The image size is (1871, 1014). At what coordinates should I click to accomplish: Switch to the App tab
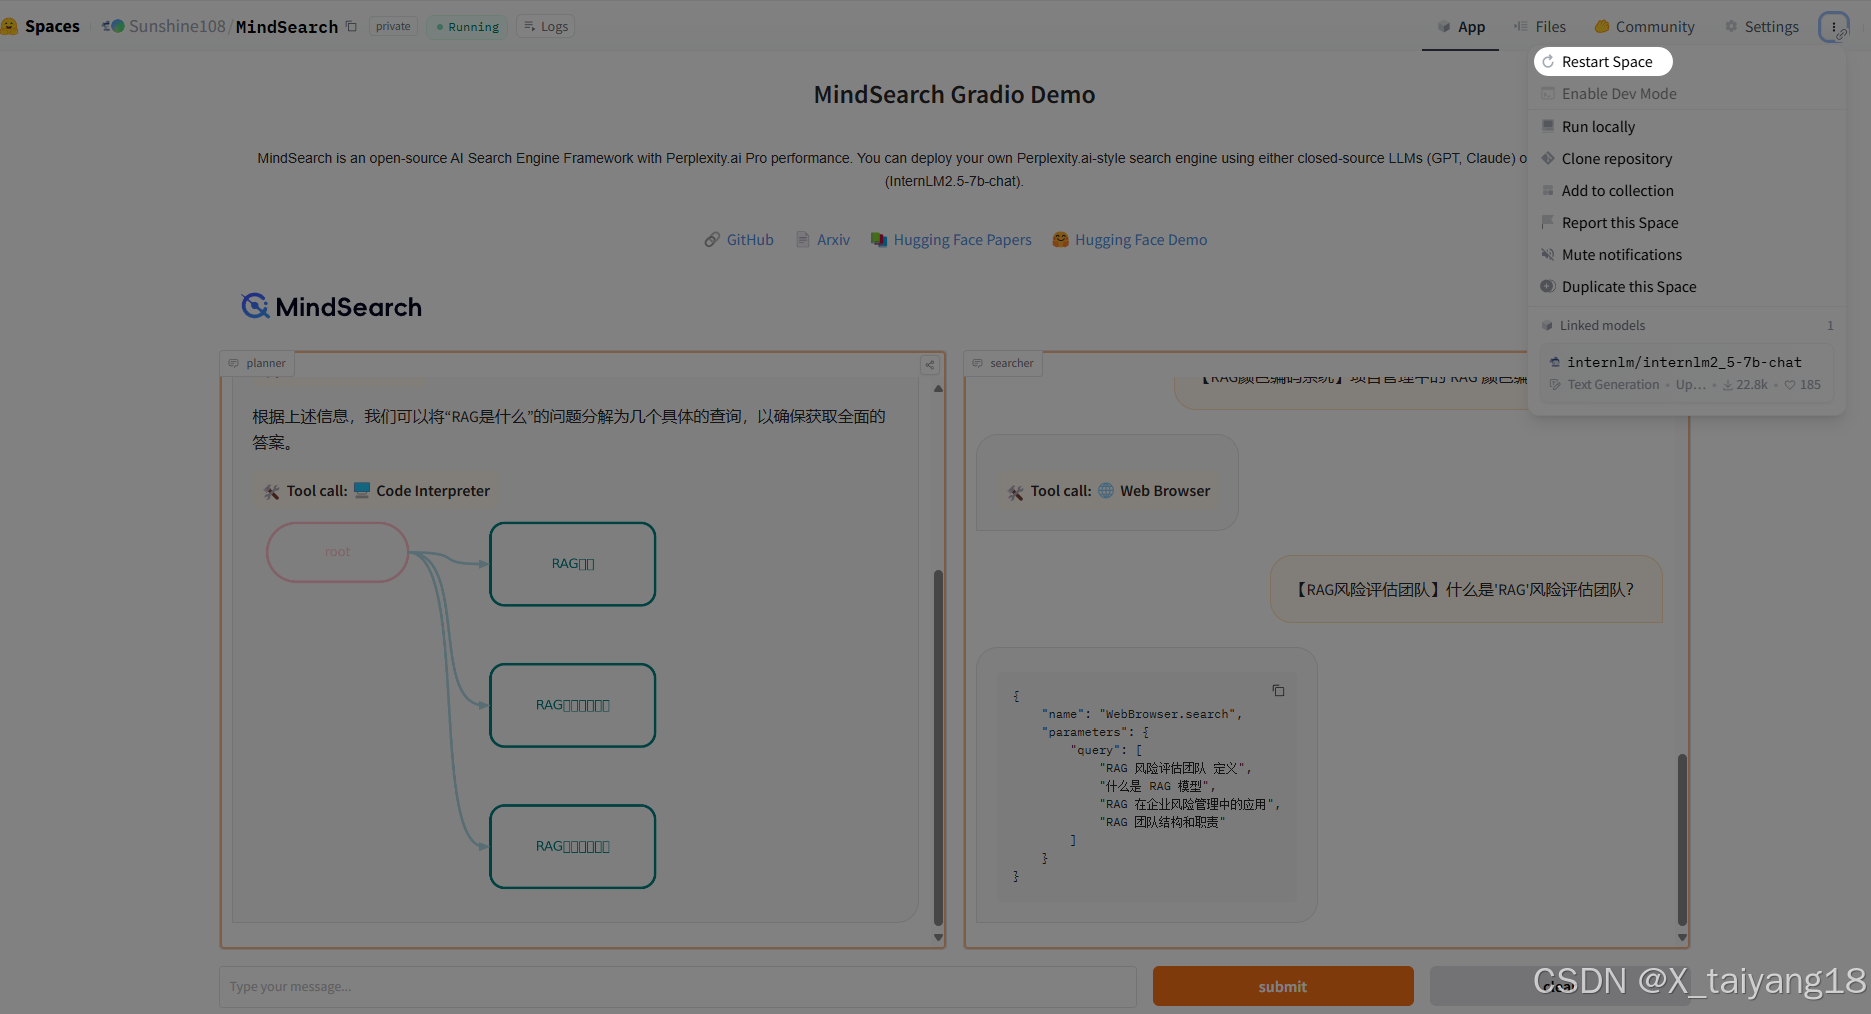pyautogui.click(x=1461, y=27)
